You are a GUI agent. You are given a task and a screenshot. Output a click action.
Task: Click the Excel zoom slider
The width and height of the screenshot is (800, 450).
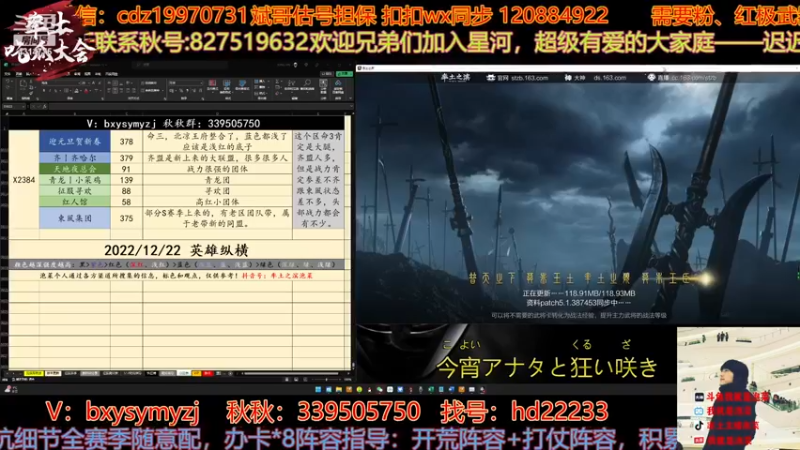(x=326, y=380)
